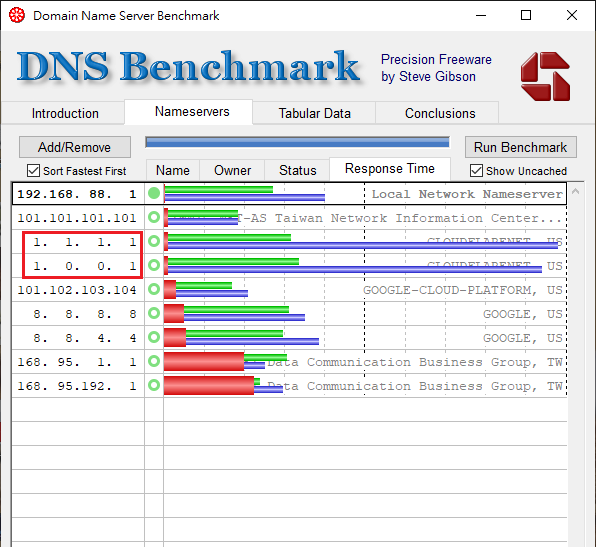Maximize the Domain Name Server Benchmark window
The height and width of the screenshot is (547, 596).
click(x=526, y=15)
